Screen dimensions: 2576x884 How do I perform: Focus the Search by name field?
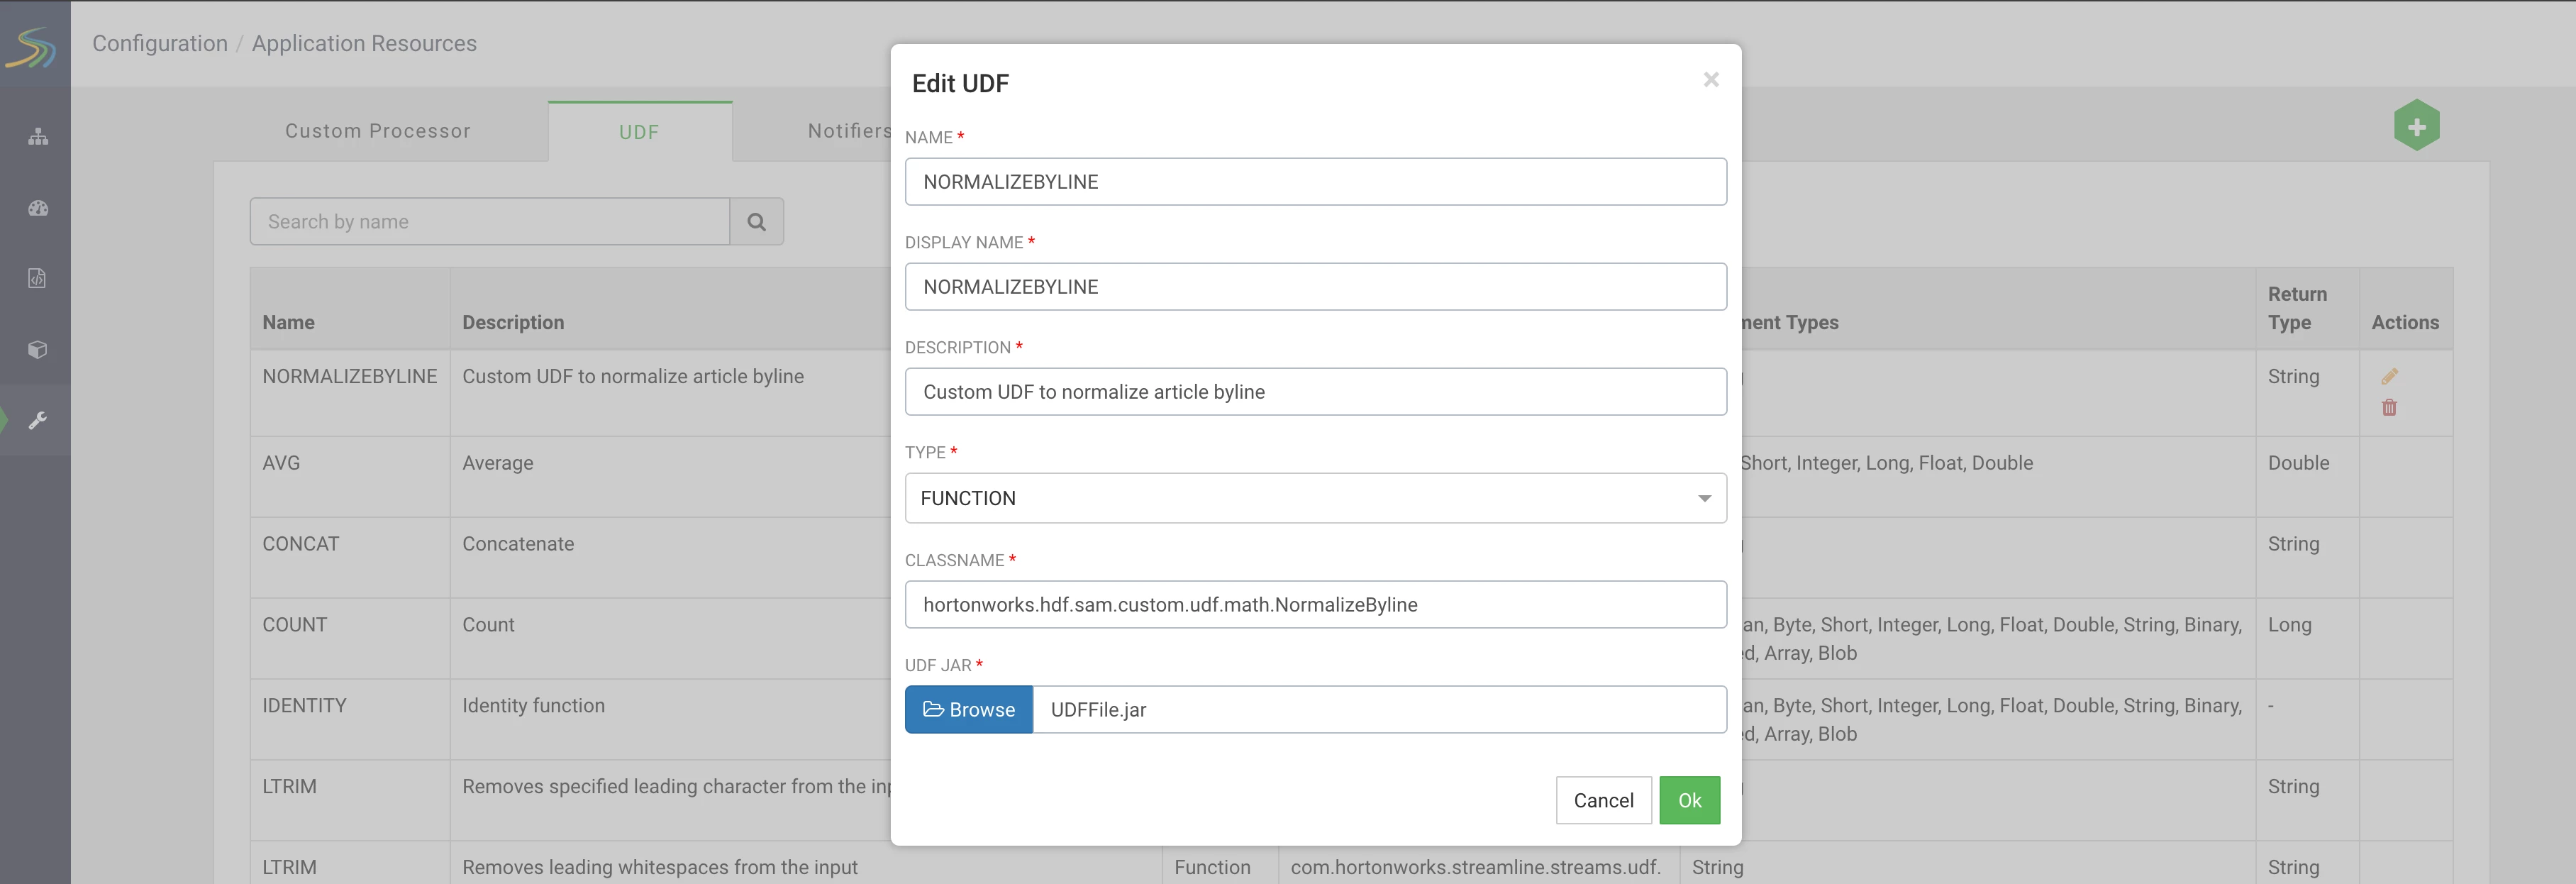(490, 222)
